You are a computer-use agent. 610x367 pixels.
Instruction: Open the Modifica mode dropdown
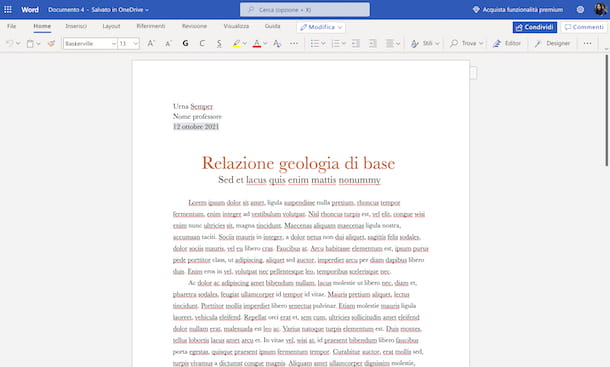321,27
